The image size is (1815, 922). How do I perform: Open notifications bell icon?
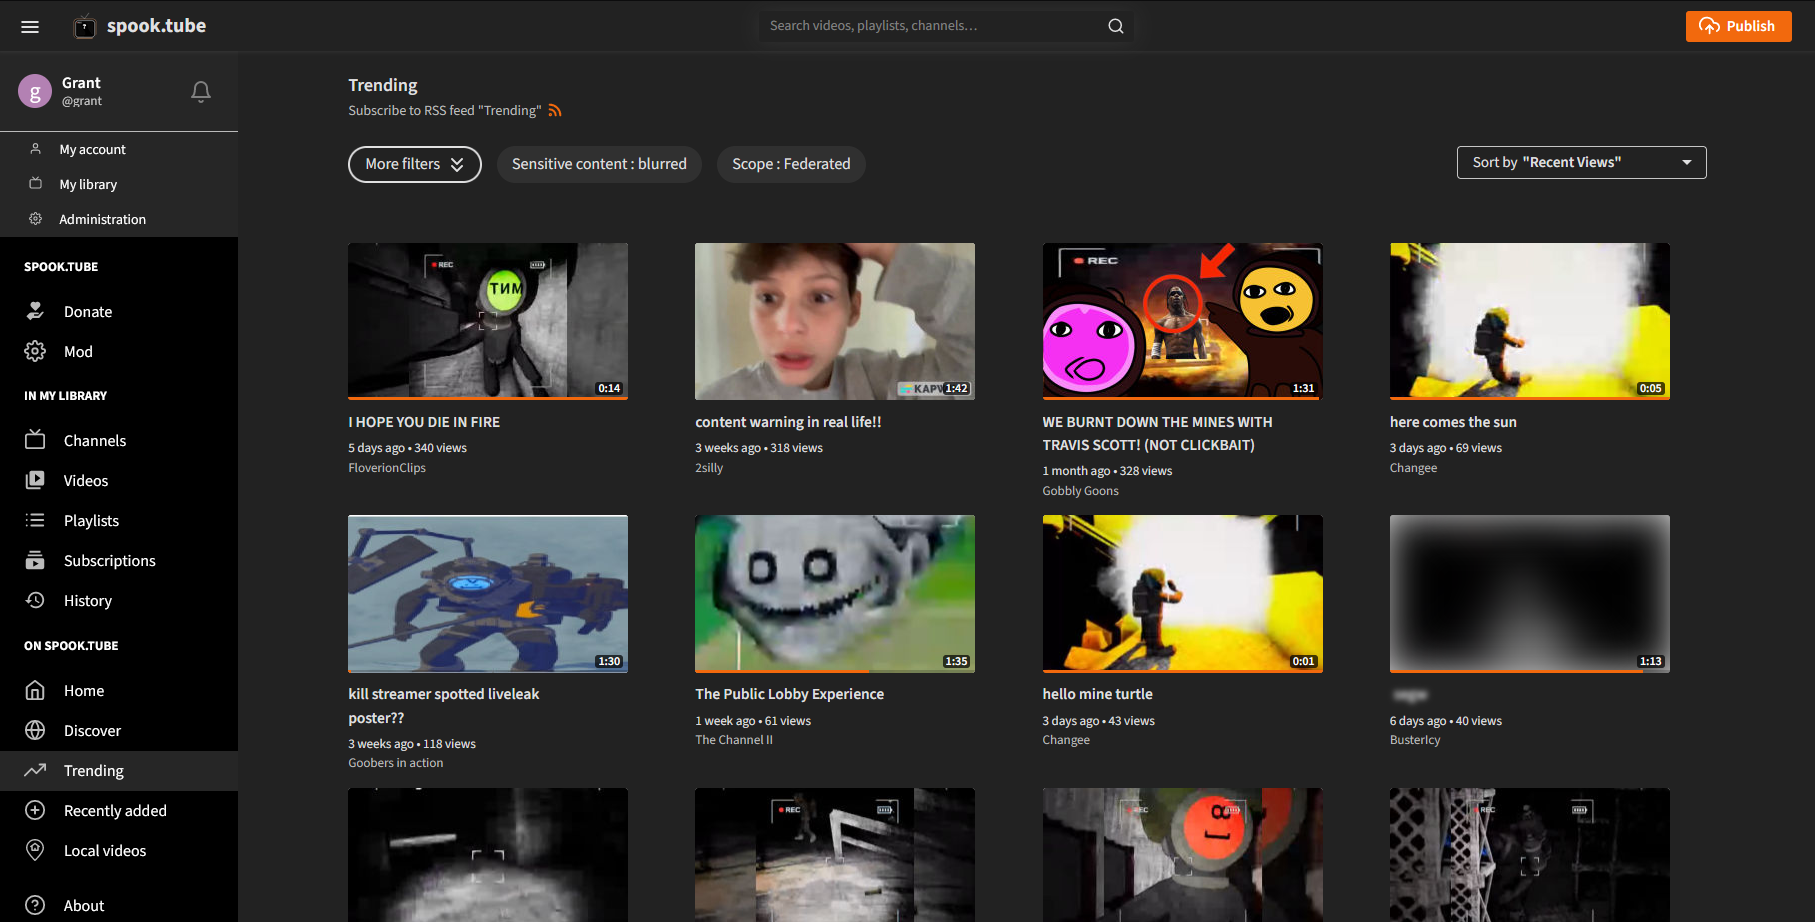pos(201,92)
